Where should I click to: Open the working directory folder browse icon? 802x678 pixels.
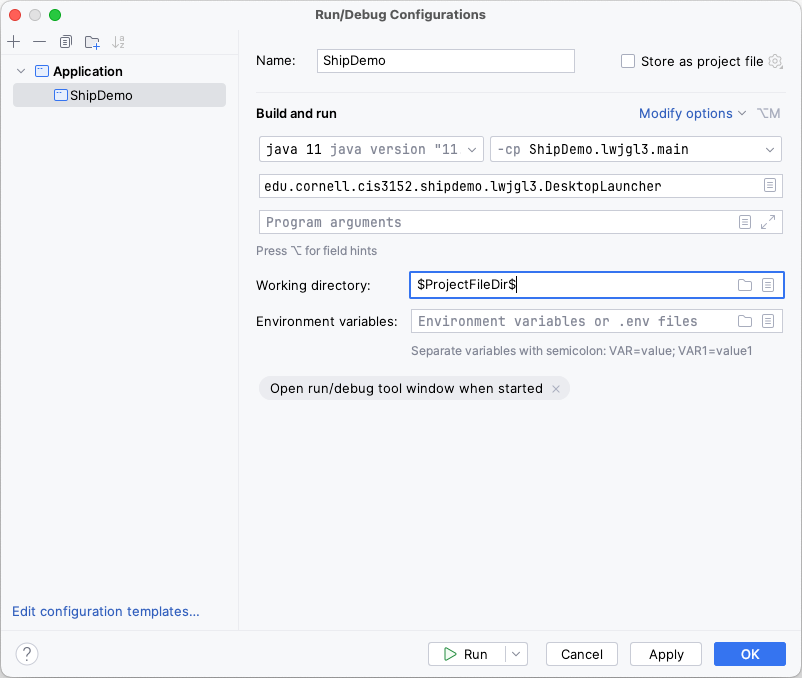[x=744, y=285]
